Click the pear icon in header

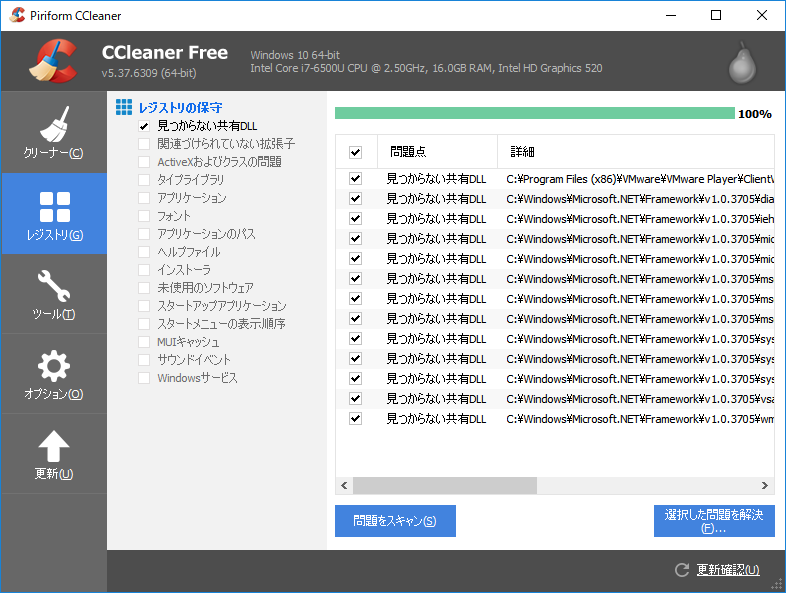coord(742,63)
